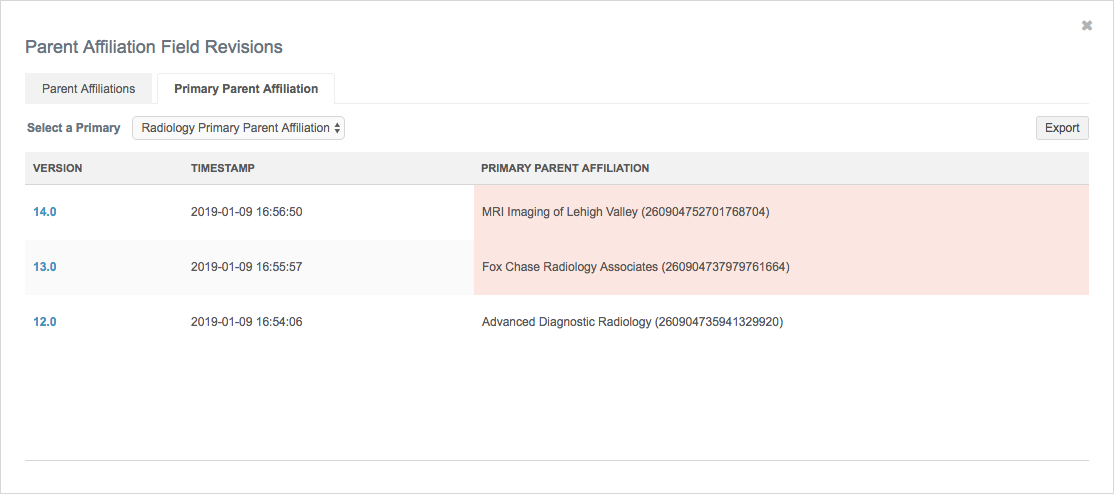Screen dimensions: 1114x494
Task: Click the PRIMARY PARENT AFFILIATION column header
Action: click(565, 168)
